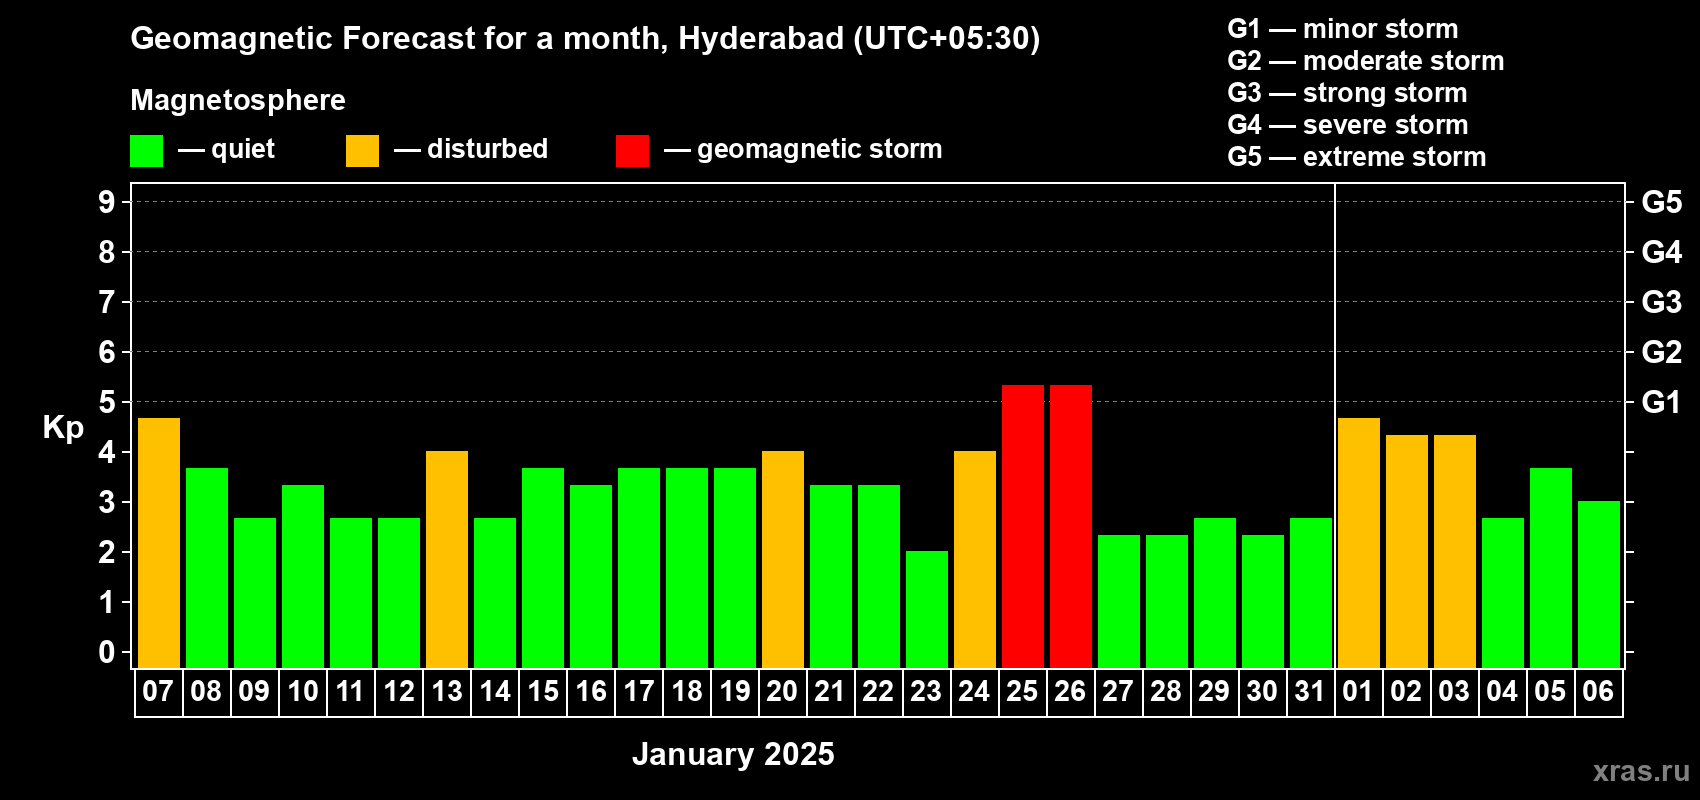Select the orange bar for February 03
The image size is (1700, 800).
(1455, 551)
